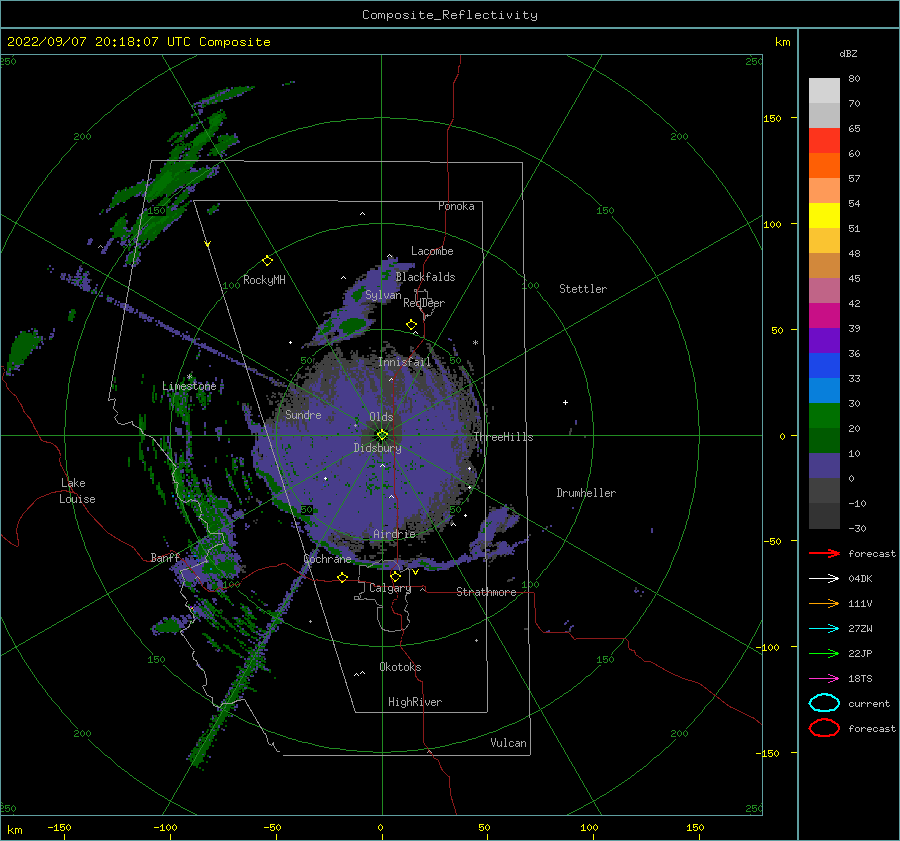Click the Calgary city label

click(x=390, y=588)
